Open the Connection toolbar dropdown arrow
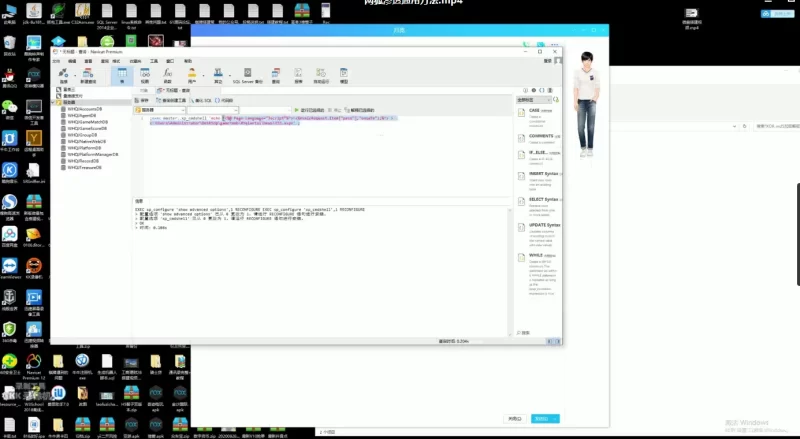 [x=74, y=76]
